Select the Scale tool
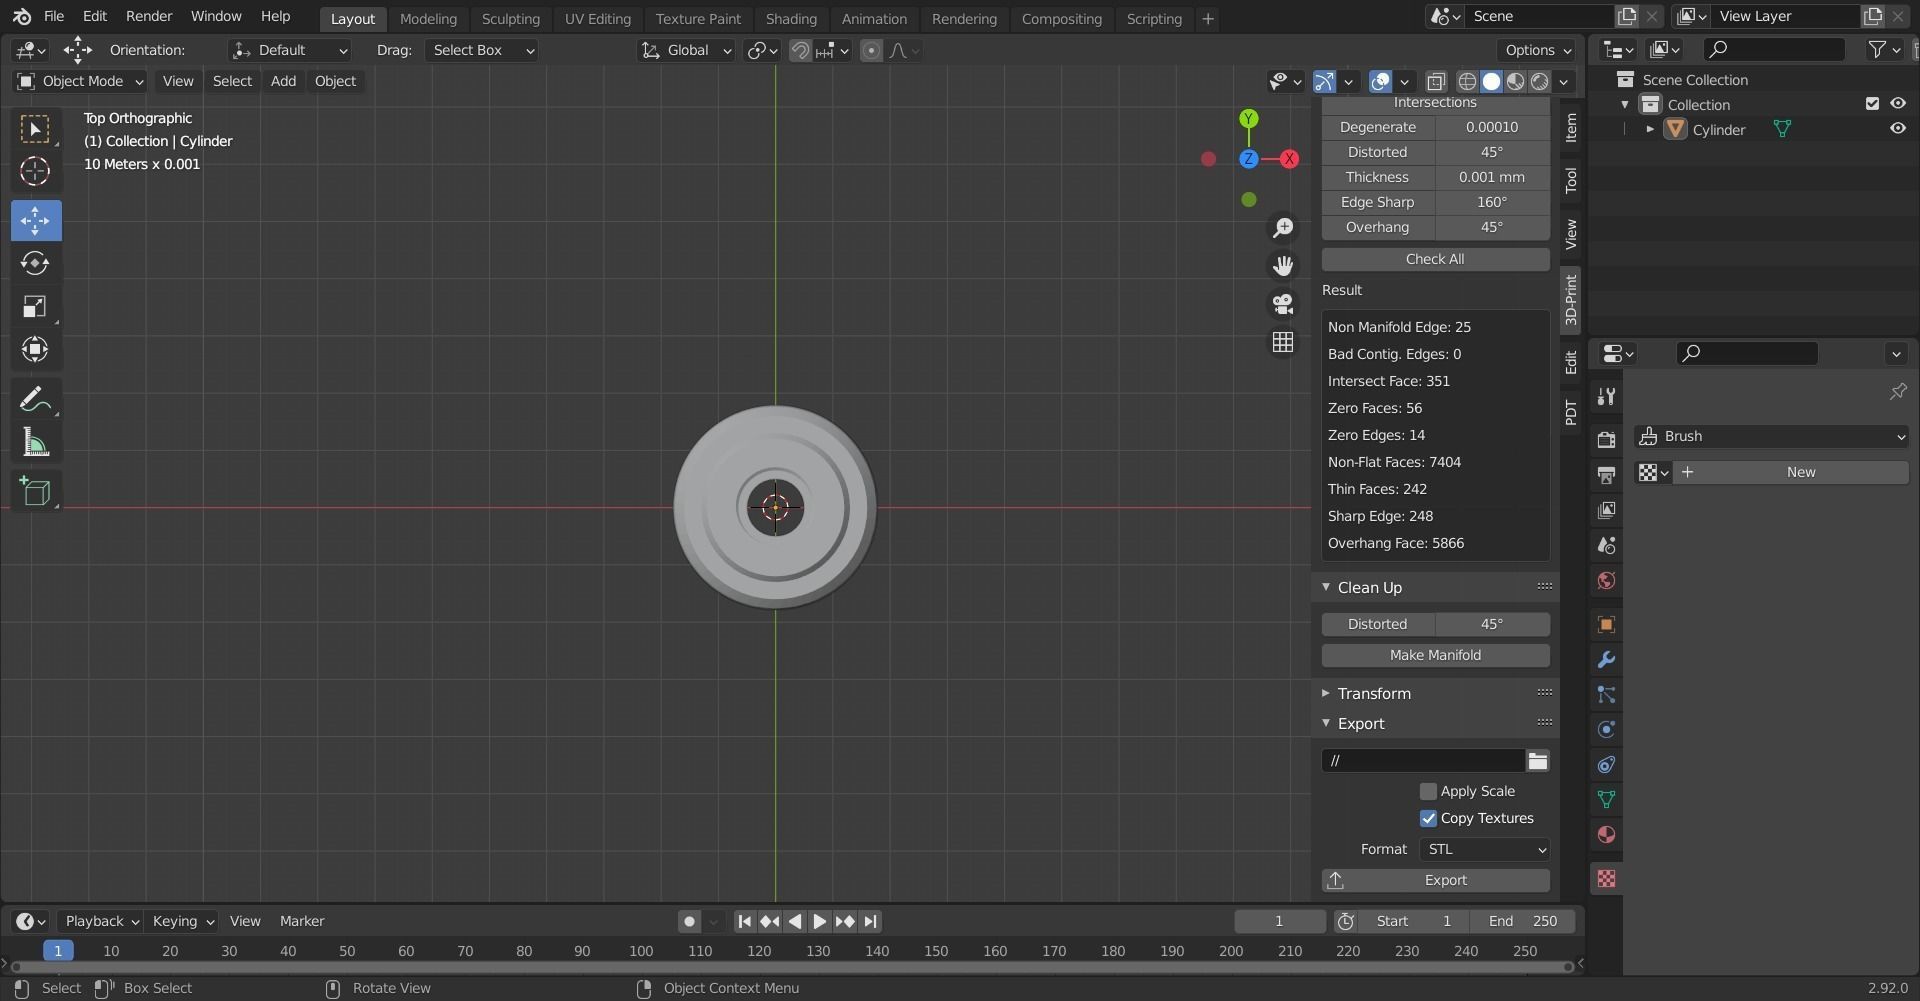Screen dimensions: 1920x1001 36,306
